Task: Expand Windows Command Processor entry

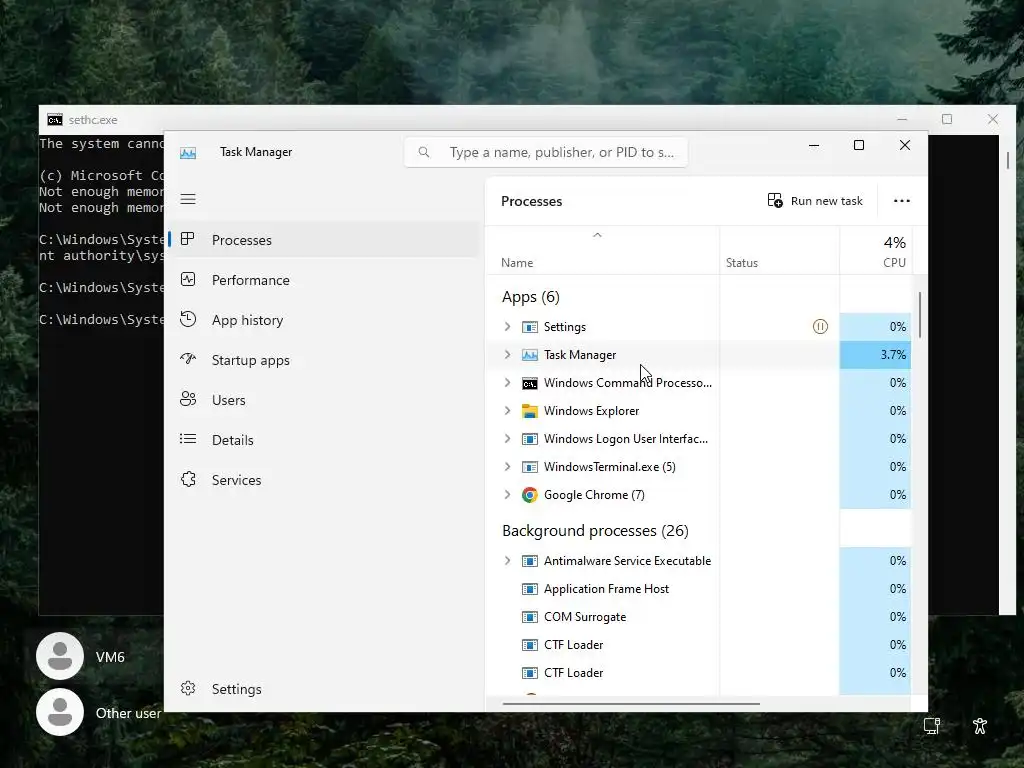Action: click(507, 383)
